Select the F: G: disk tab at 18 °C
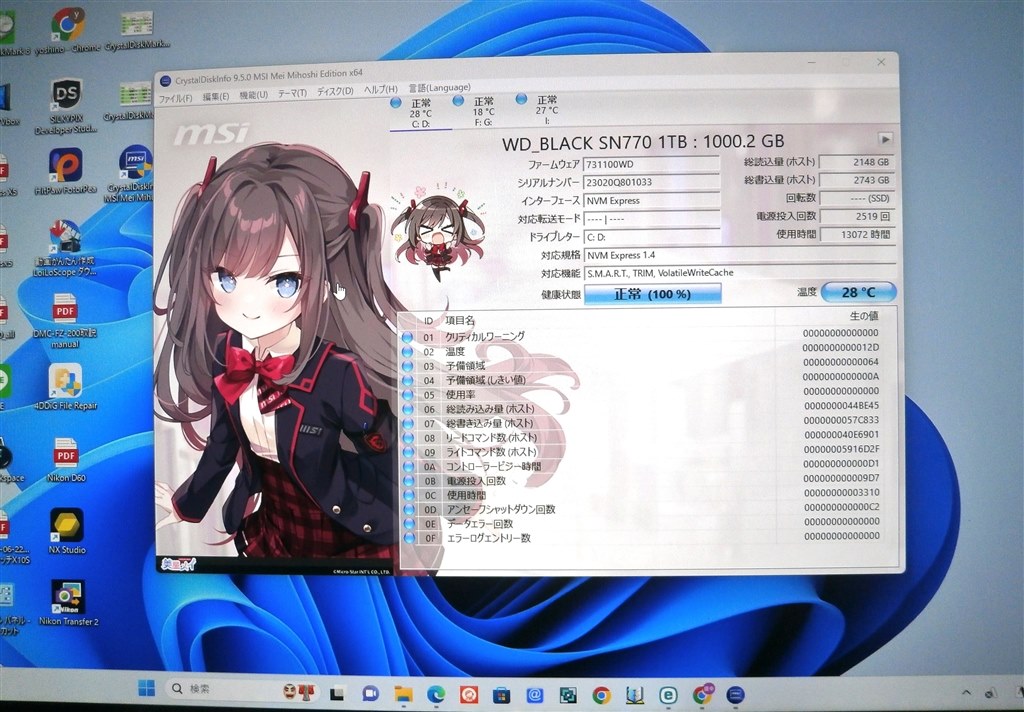1024x712 pixels. (x=483, y=110)
